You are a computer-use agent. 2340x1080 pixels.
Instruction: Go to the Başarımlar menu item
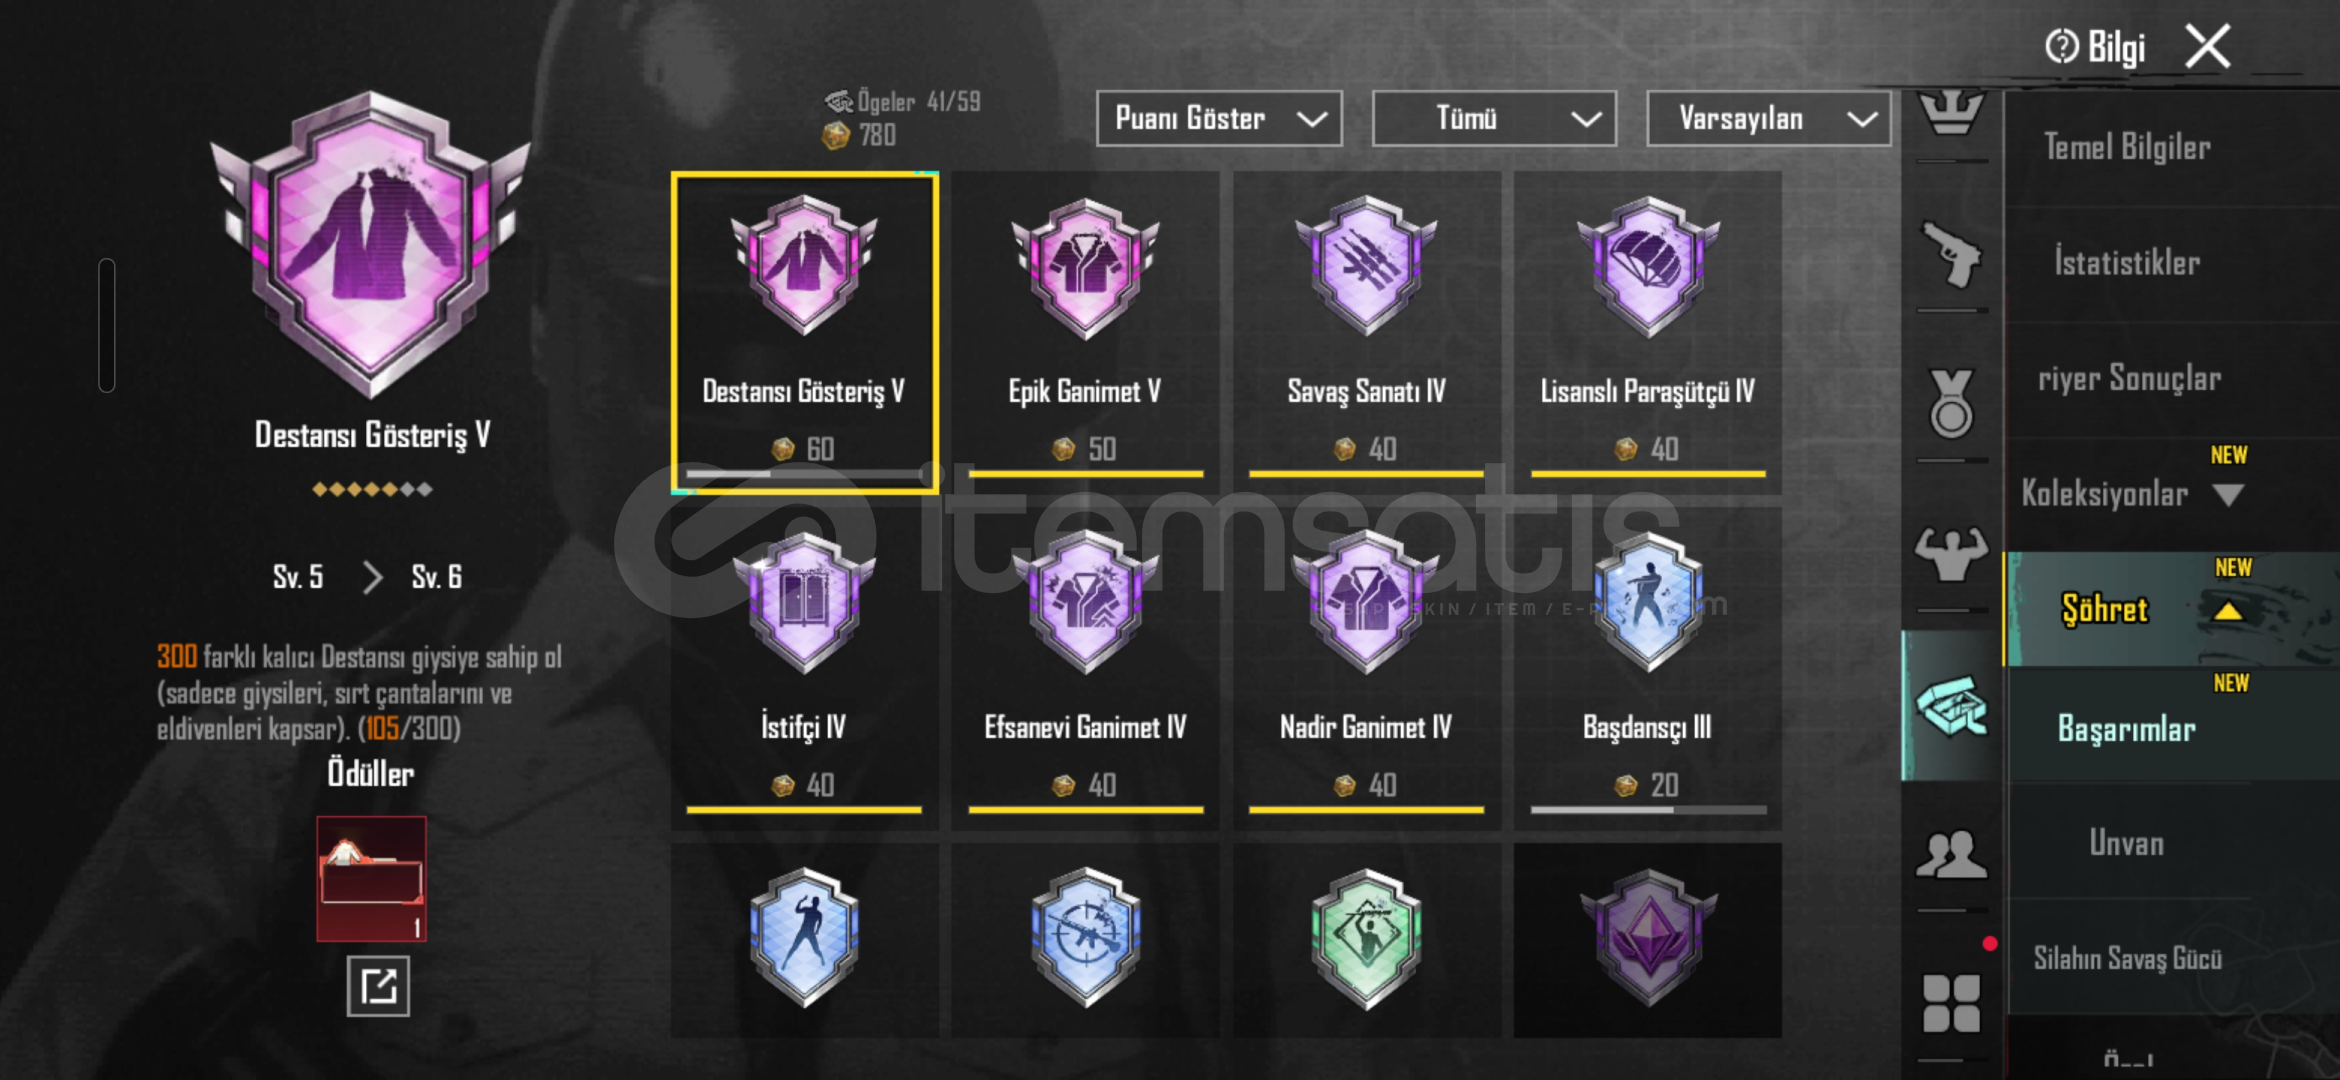tap(2126, 729)
